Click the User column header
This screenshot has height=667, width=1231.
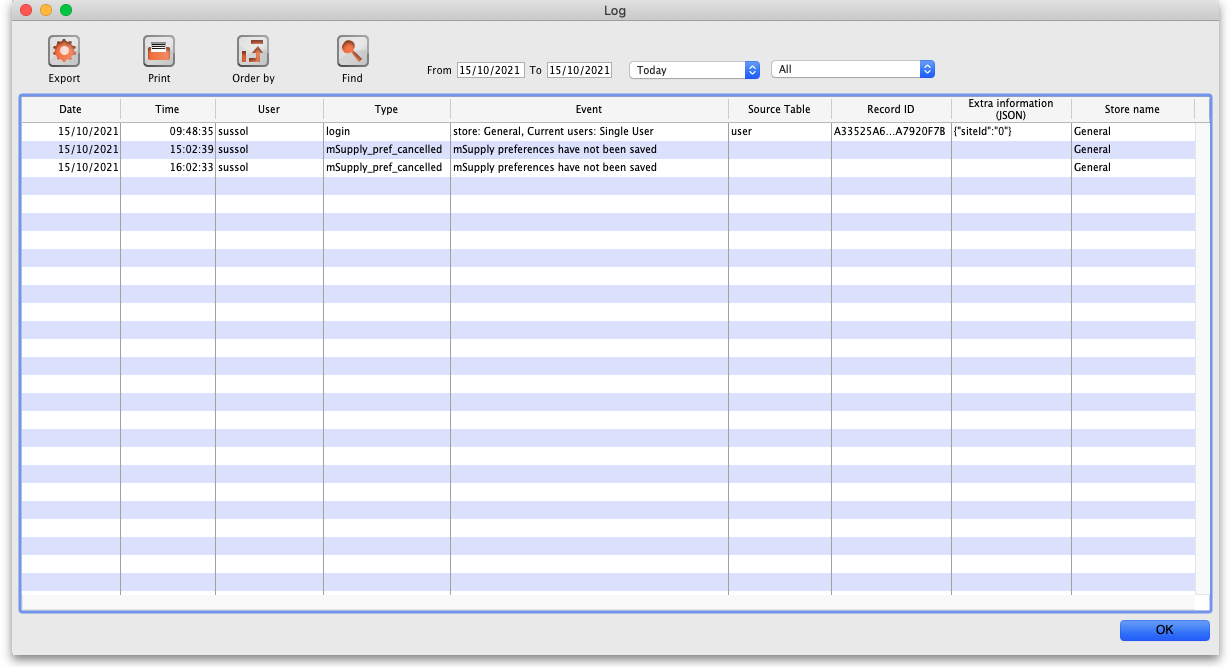pos(269,109)
